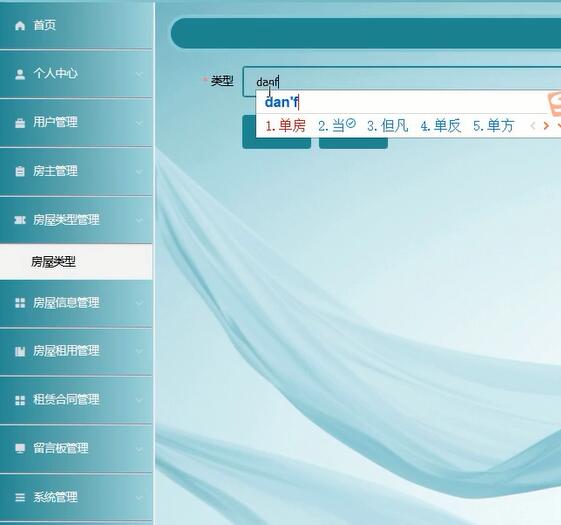Expand the 房屋信息管理 menu chevron
This screenshot has height=525, width=561.
(x=139, y=303)
